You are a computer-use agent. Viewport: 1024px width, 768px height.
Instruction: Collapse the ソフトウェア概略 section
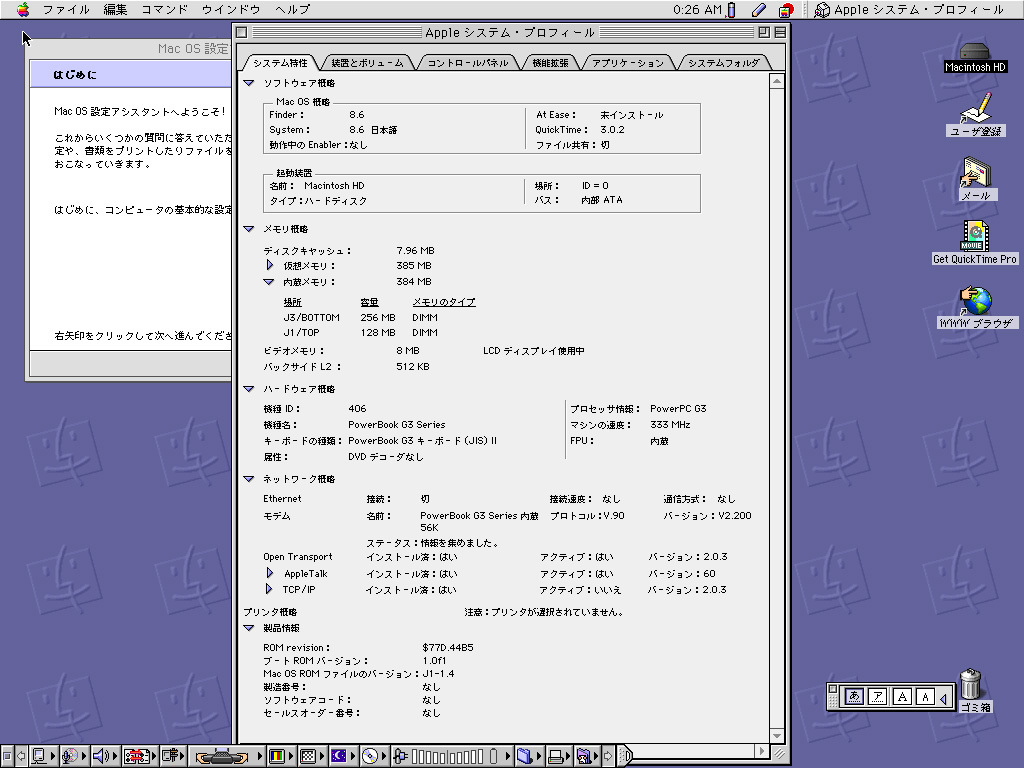tap(248, 83)
